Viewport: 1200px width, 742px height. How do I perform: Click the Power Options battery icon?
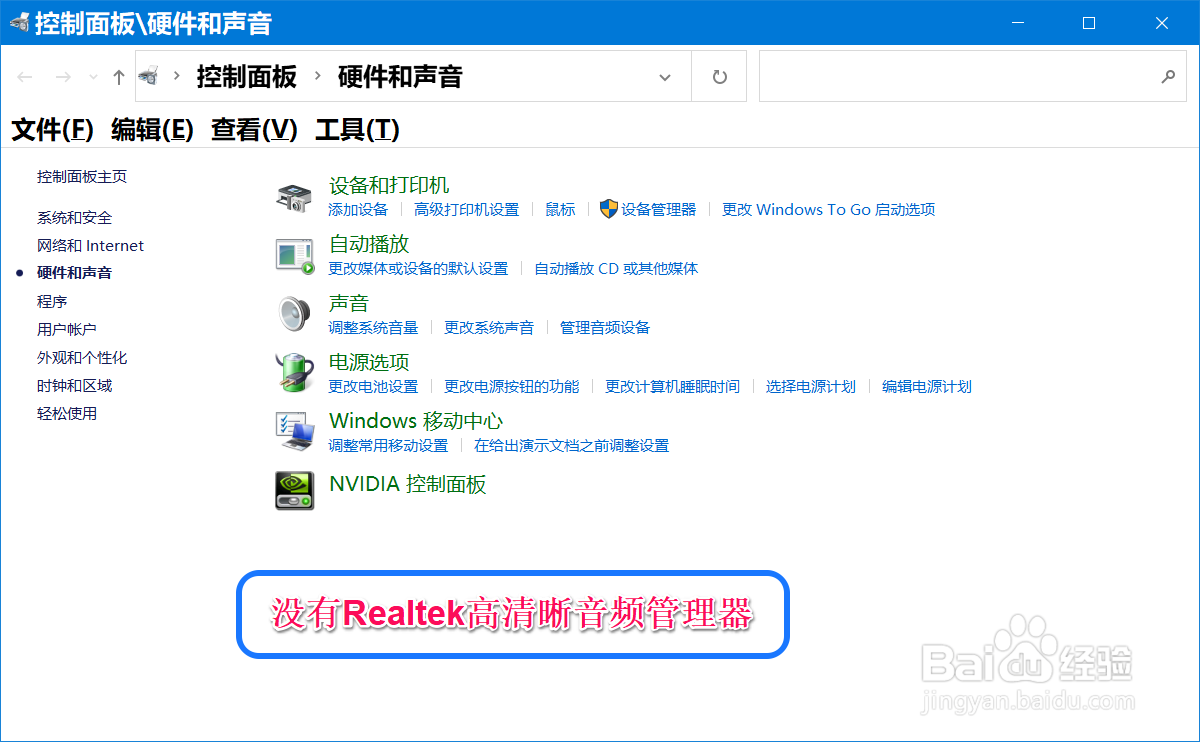coord(294,372)
